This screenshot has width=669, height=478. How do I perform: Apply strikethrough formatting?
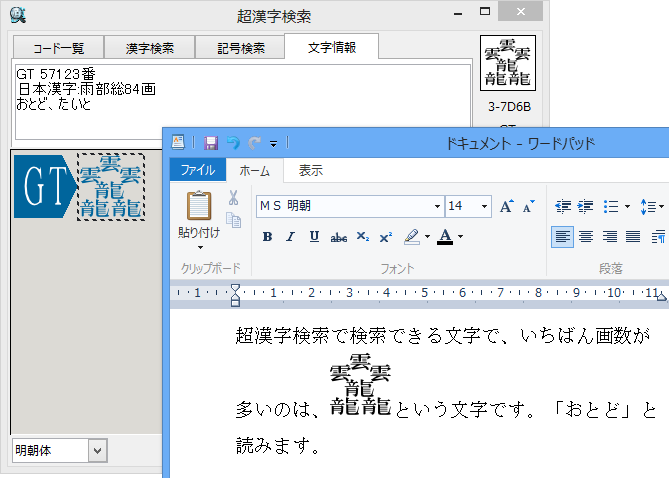[339, 237]
